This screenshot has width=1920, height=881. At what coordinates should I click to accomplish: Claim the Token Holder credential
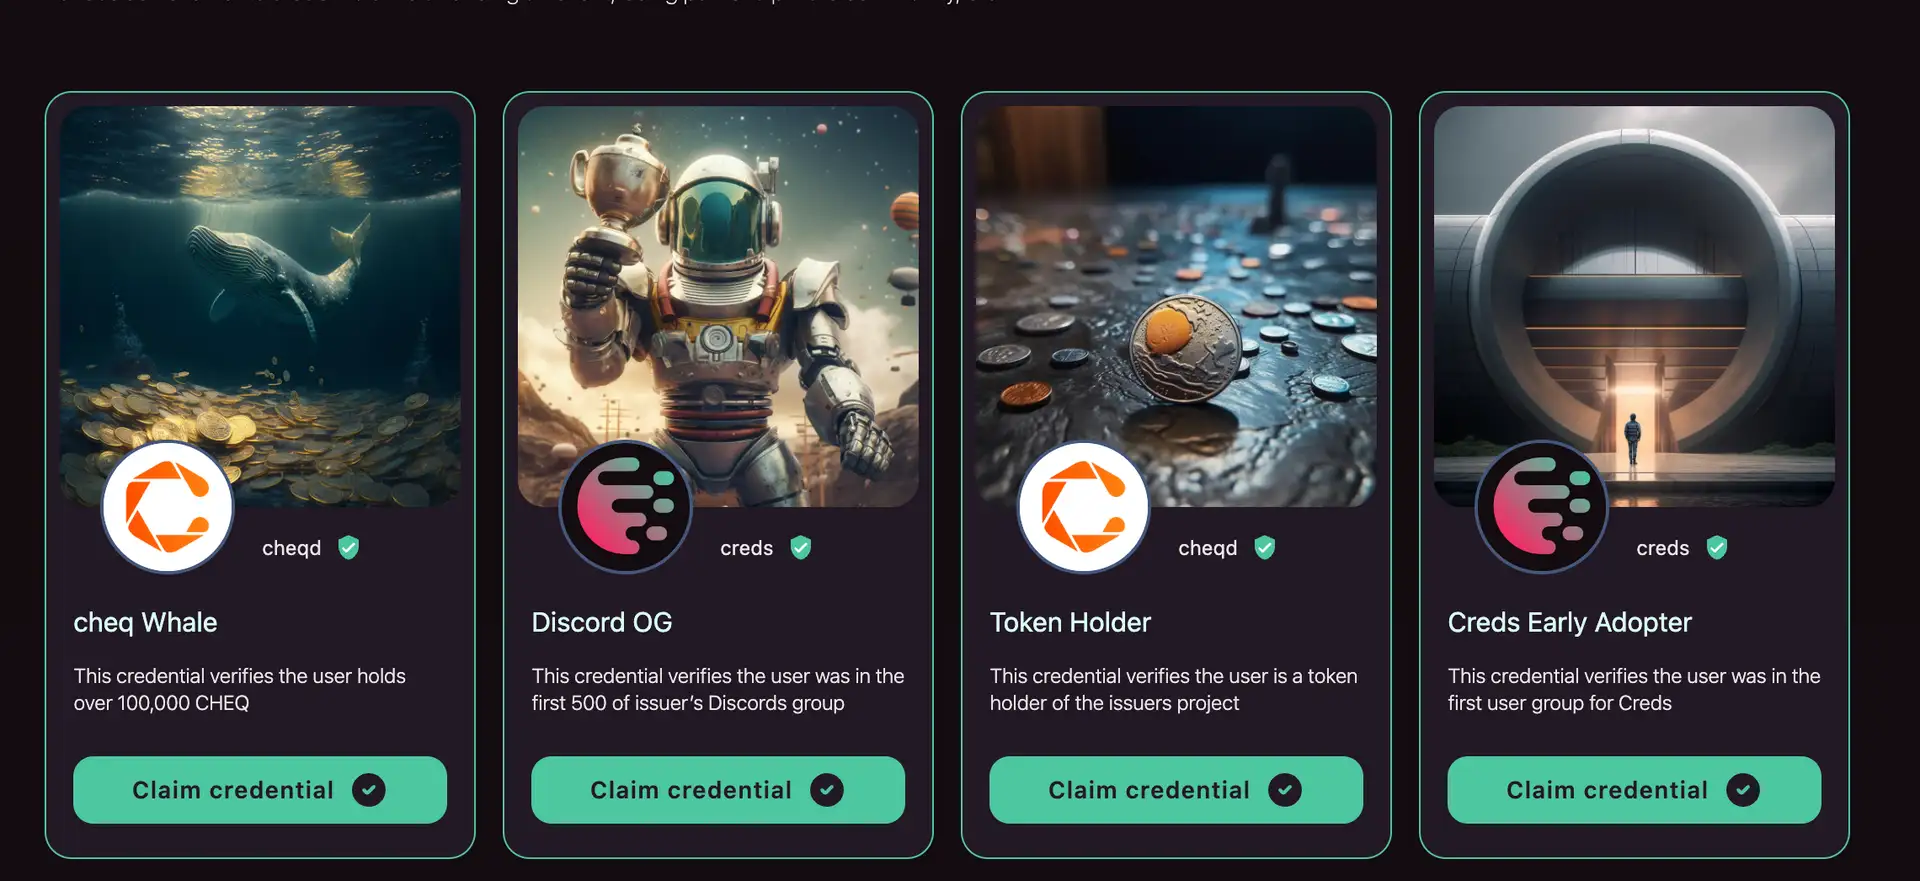click(1176, 790)
